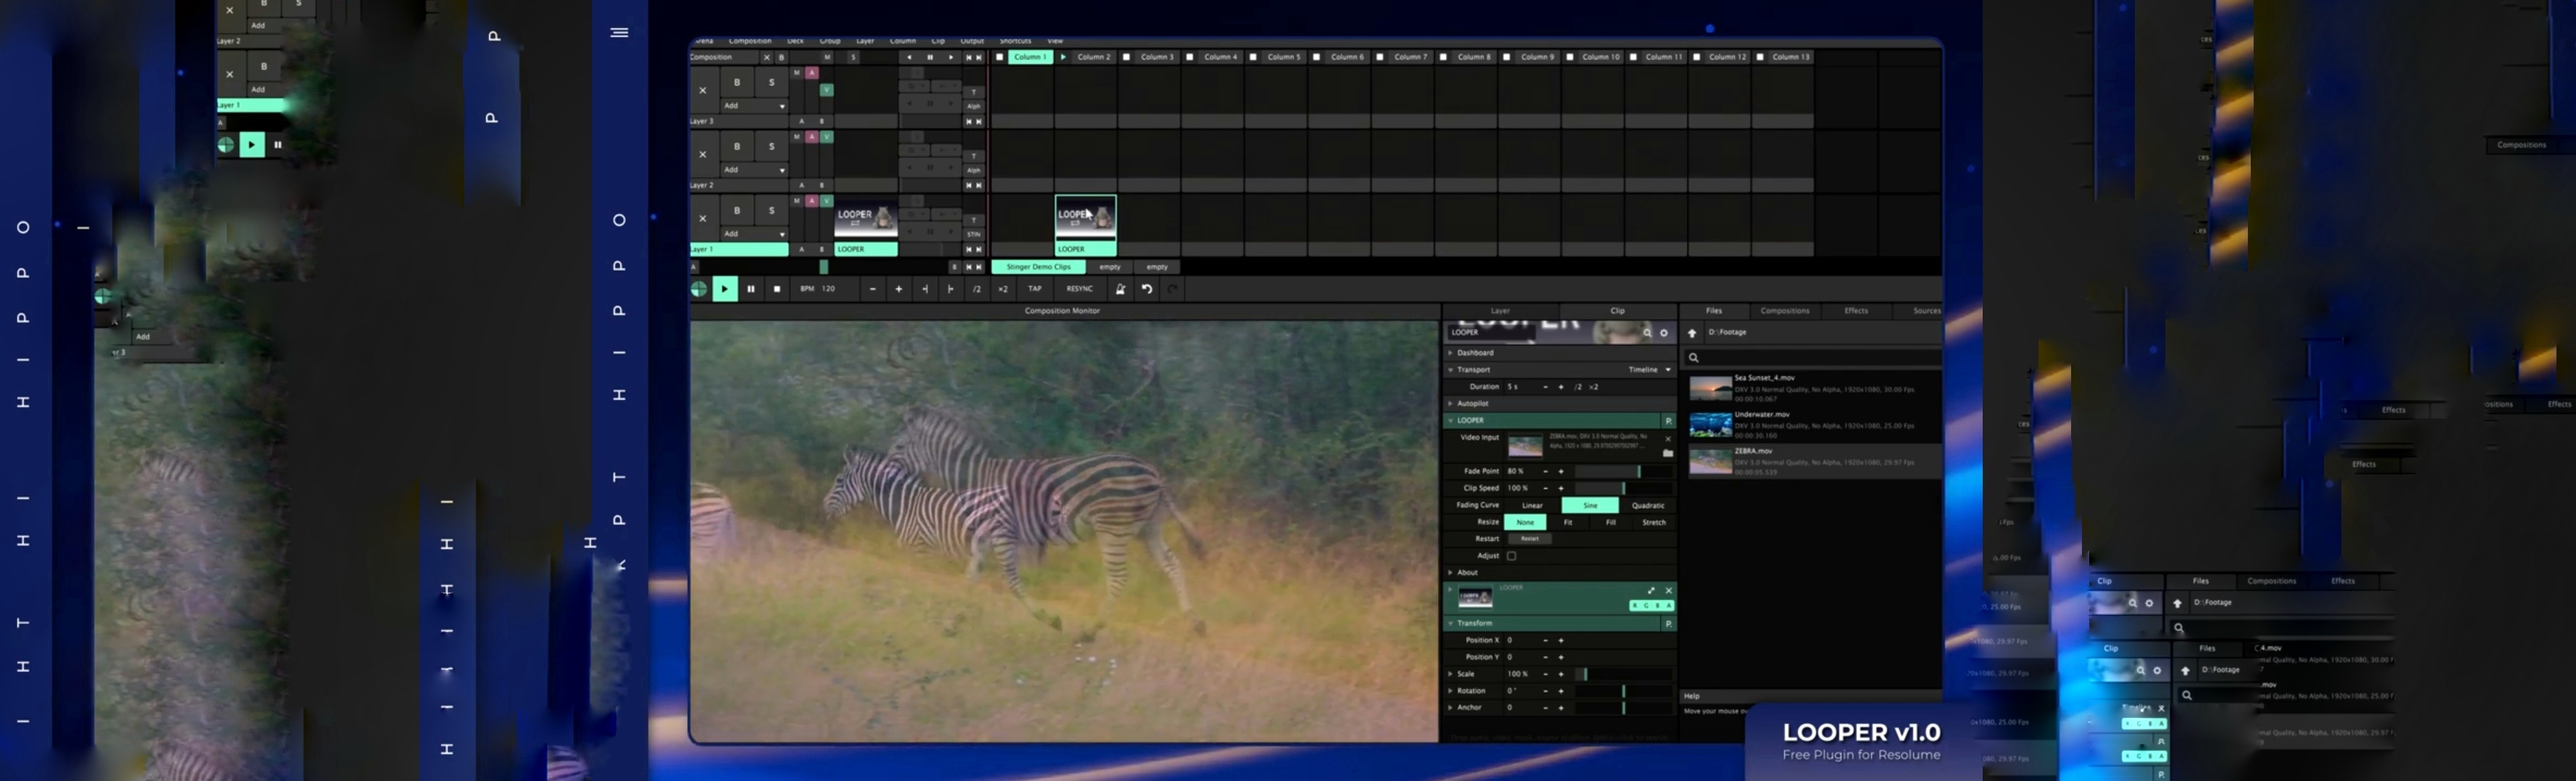Image resolution: width=2576 pixels, height=781 pixels.
Task: Switch to the Compositions tab
Action: click(x=1784, y=311)
